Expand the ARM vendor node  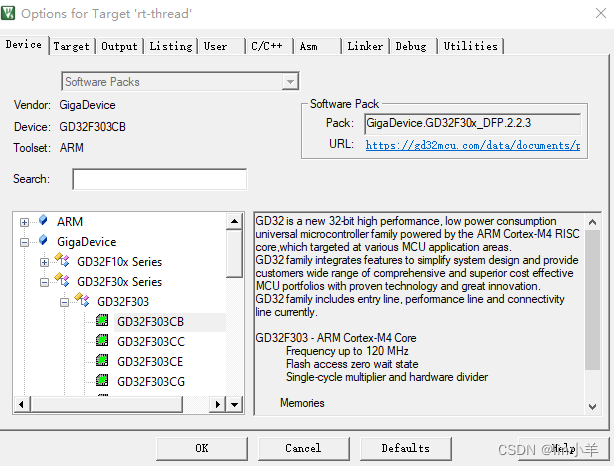pyautogui.click(x=24, y=222)
